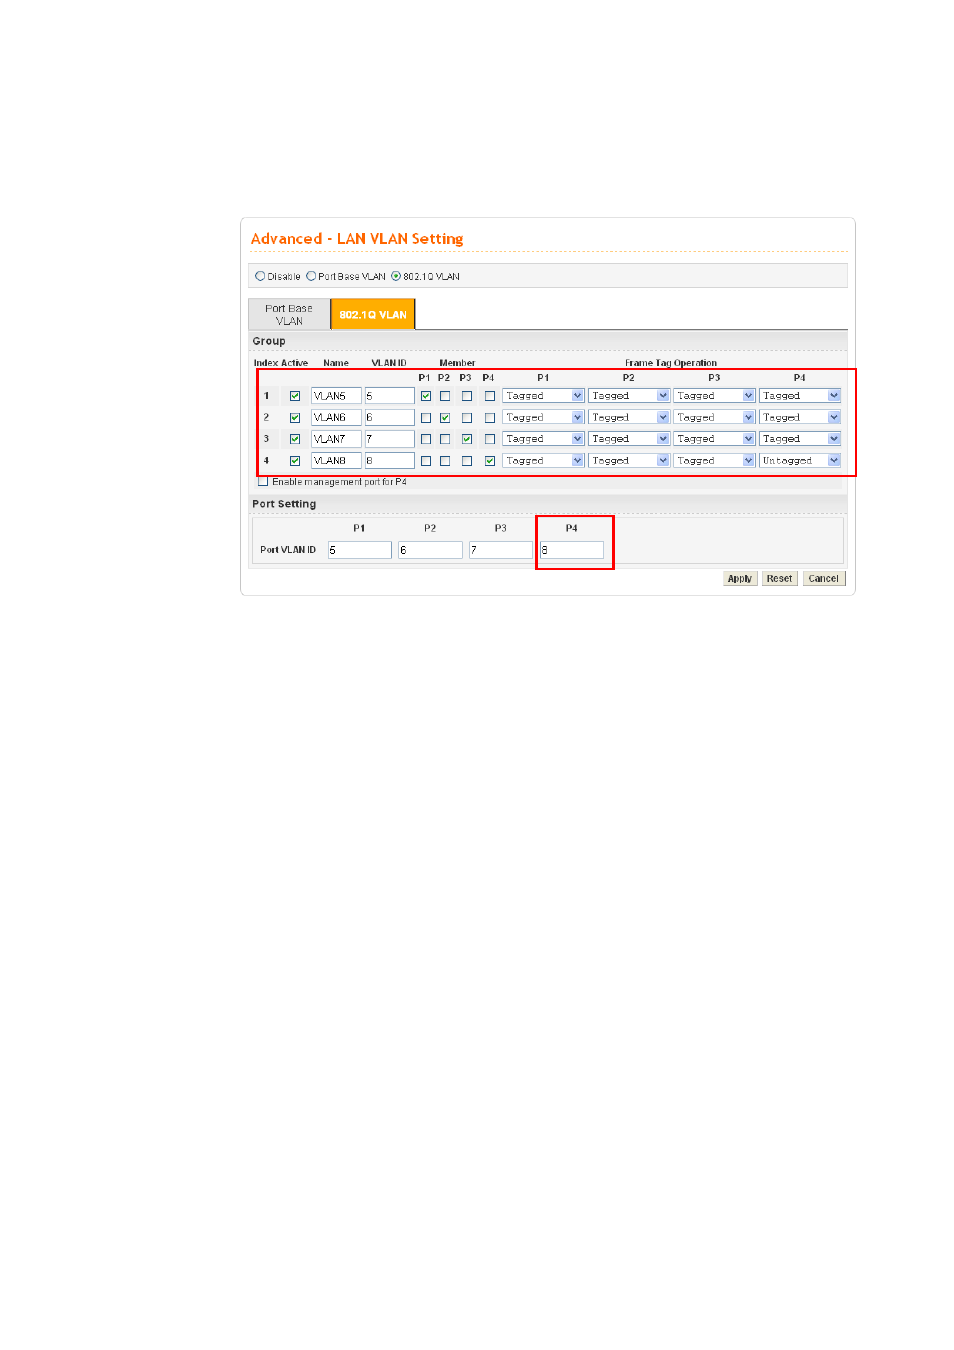Toggle Active checkbox for VLAN5 row
This screenshot has height=1350, width=954.
coord(295,396)
